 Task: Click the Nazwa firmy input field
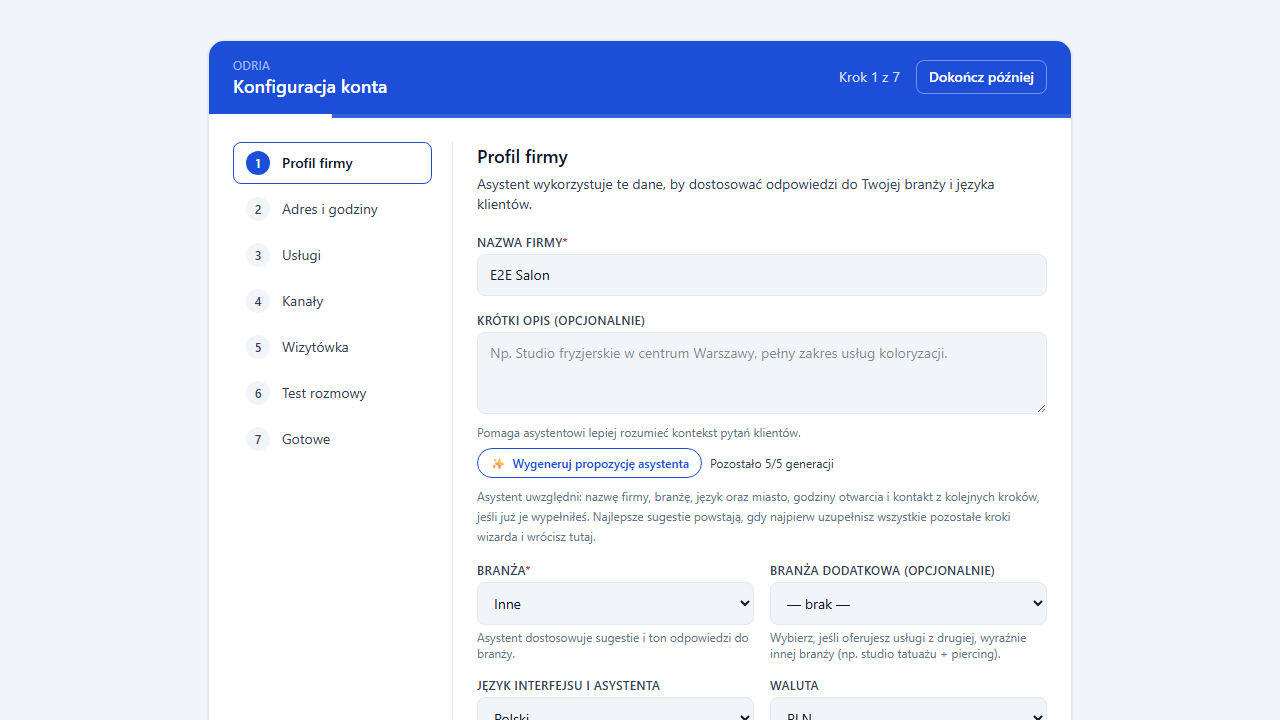(762, 275)
